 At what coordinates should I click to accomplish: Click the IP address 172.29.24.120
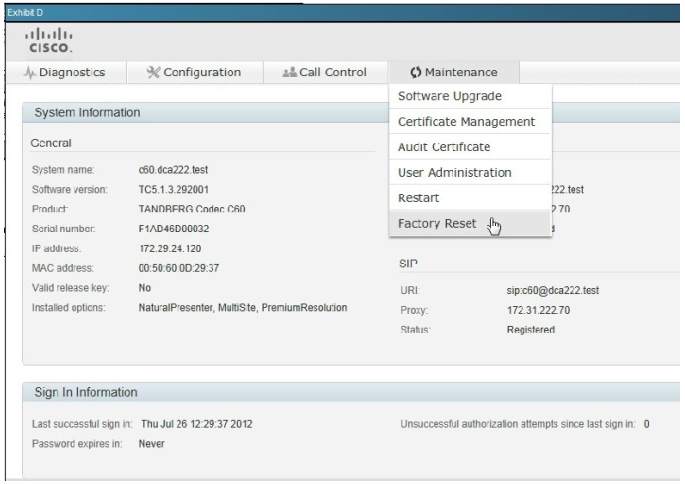pyautogui.click(x=170, y=247)
